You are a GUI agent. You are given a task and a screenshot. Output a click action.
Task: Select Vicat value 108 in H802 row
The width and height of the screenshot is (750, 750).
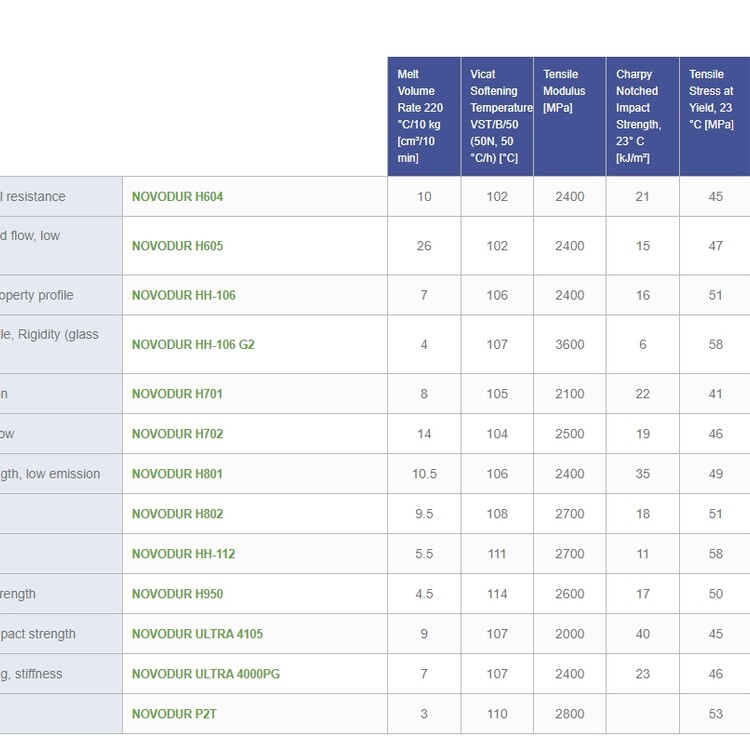coord(497,514)
